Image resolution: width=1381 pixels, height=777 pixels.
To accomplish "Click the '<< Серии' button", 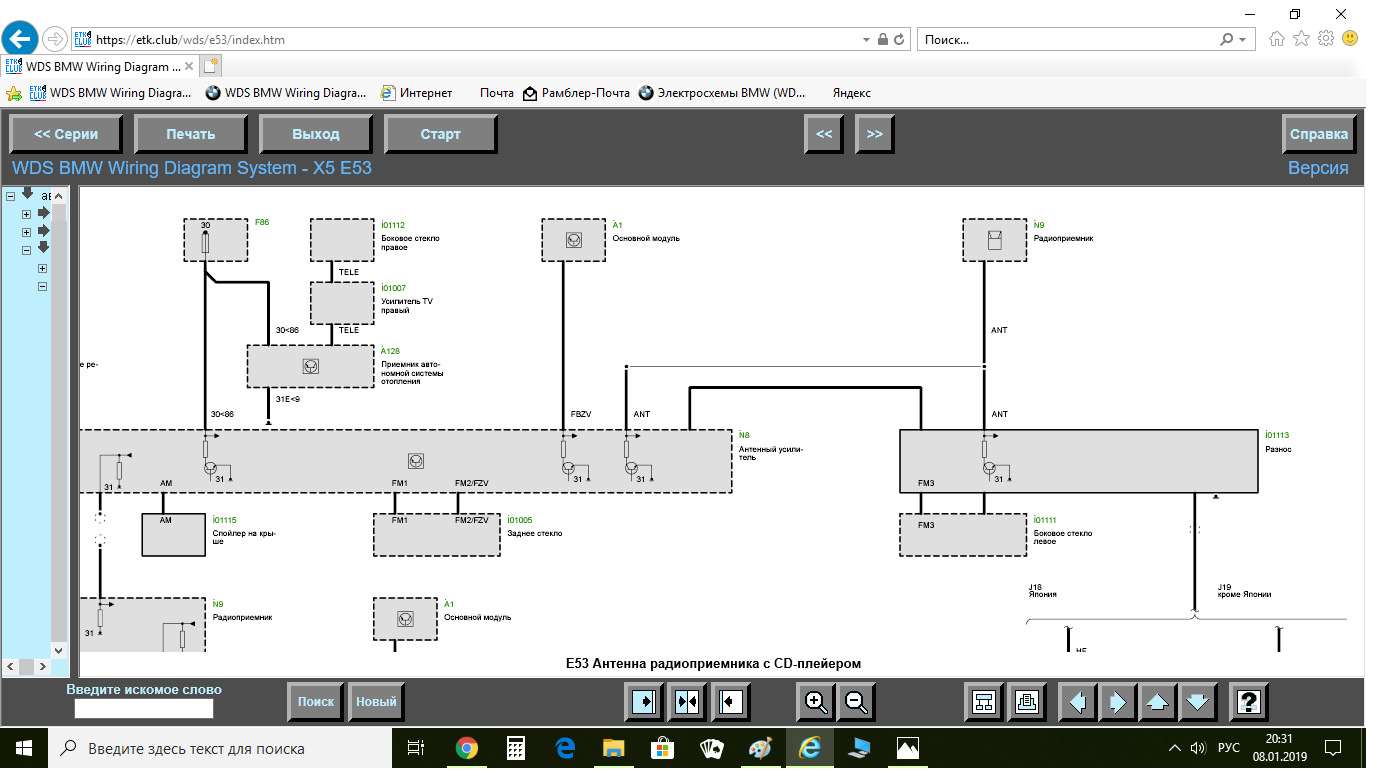I will tap(66, 134).
